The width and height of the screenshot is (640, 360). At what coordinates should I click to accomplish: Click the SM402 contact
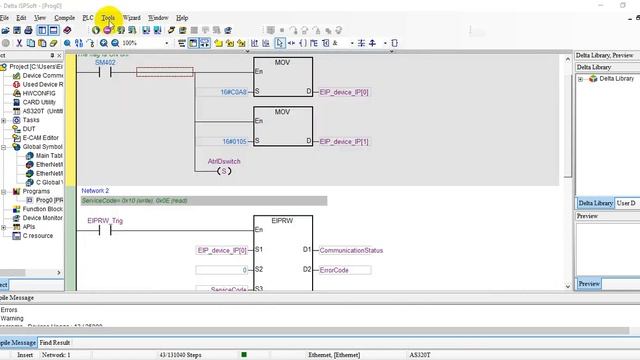pos(105,73)
